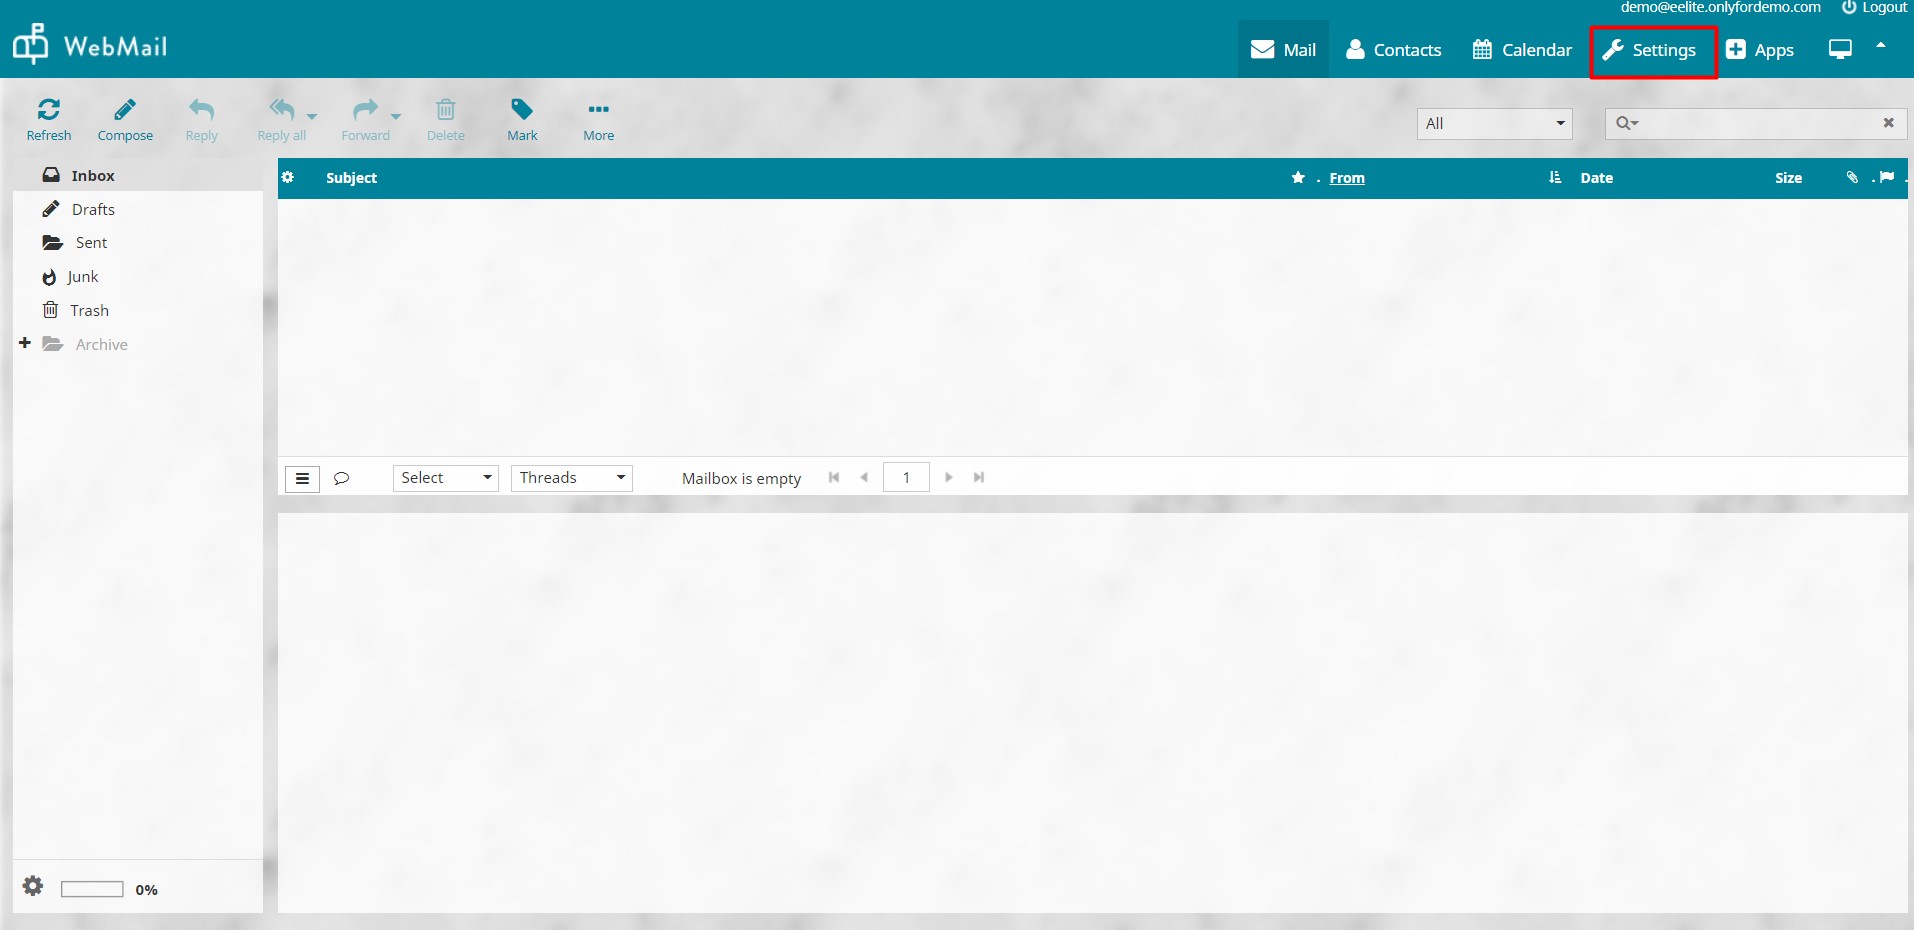Screen dimensions: 1914x930
Task: Sort by the From column header
Action: [x=1346, y=178]
